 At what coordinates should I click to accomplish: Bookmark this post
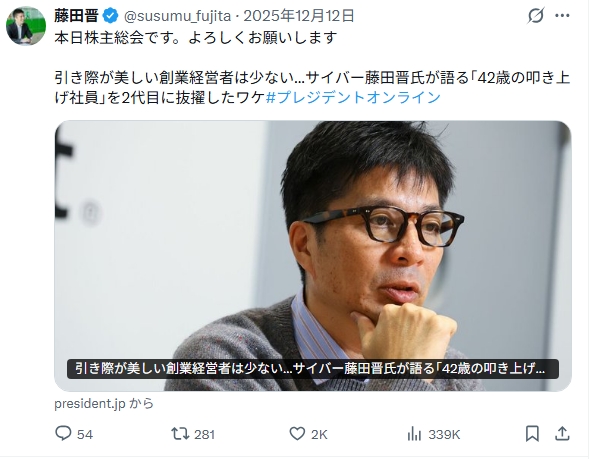[532, 434]
